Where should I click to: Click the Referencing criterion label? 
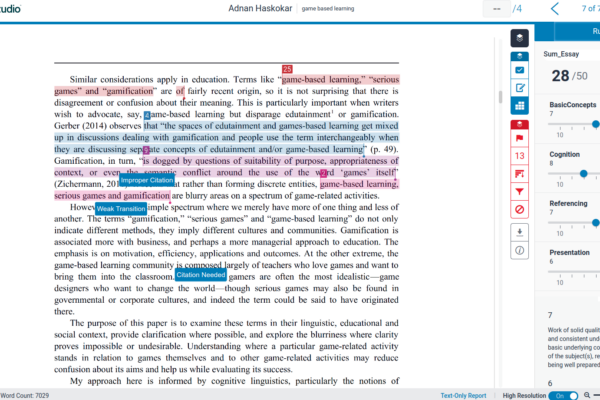(x=568, y=203)
